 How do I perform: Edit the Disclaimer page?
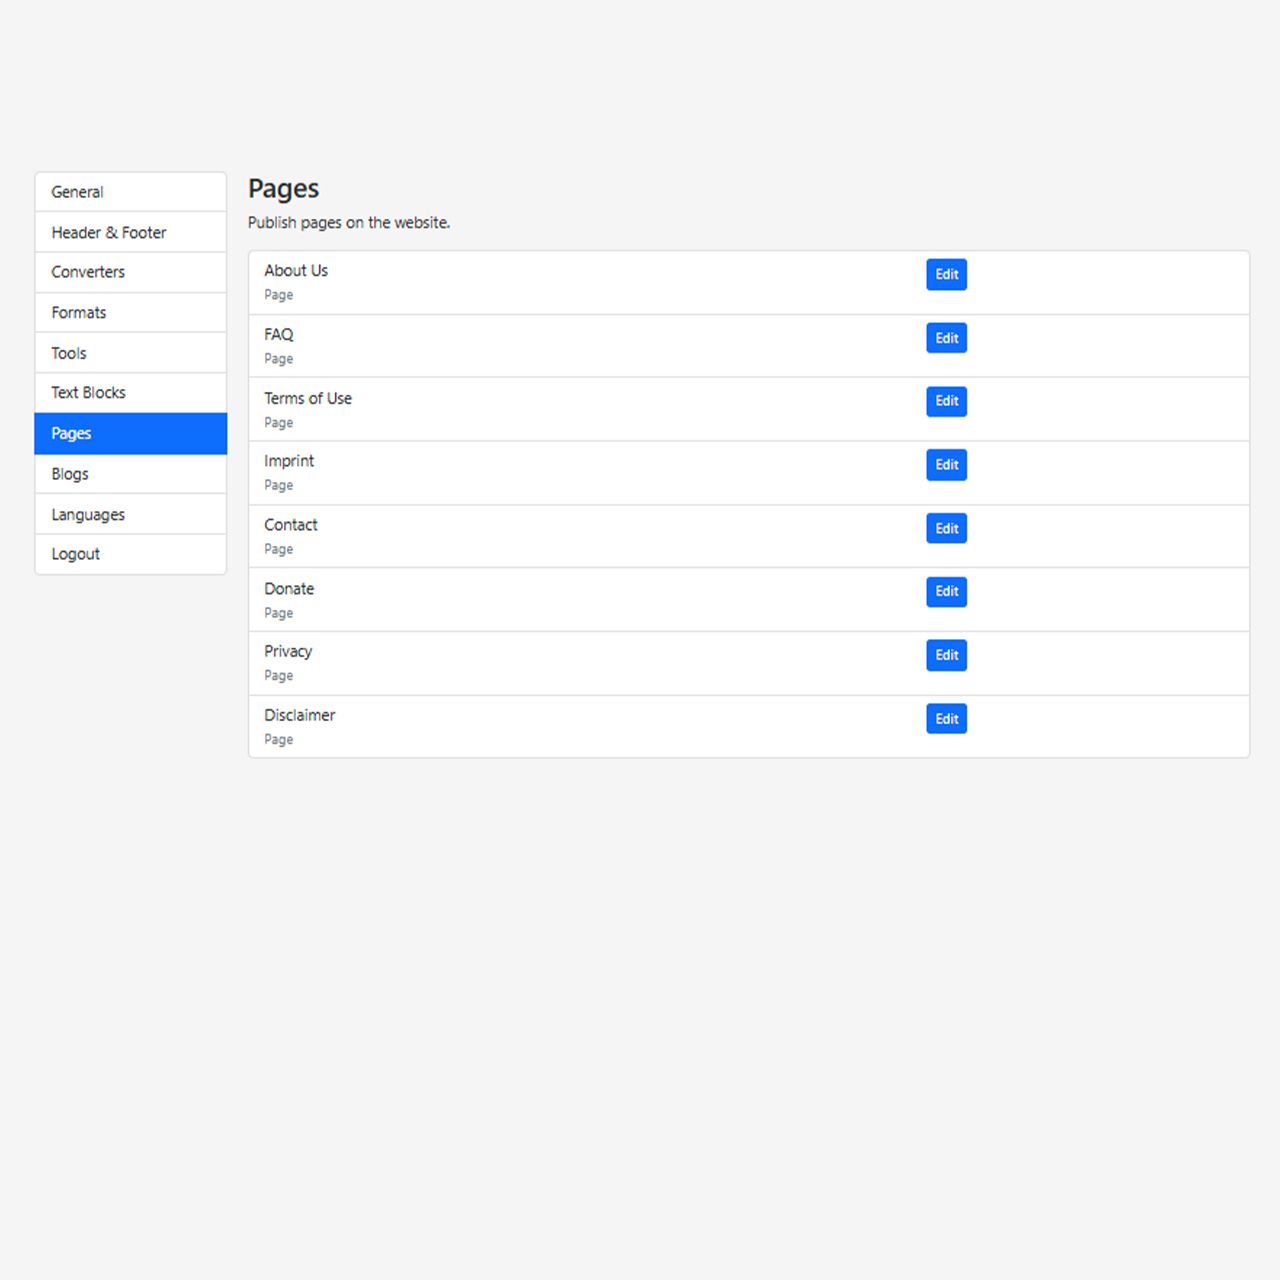[946, 719]
